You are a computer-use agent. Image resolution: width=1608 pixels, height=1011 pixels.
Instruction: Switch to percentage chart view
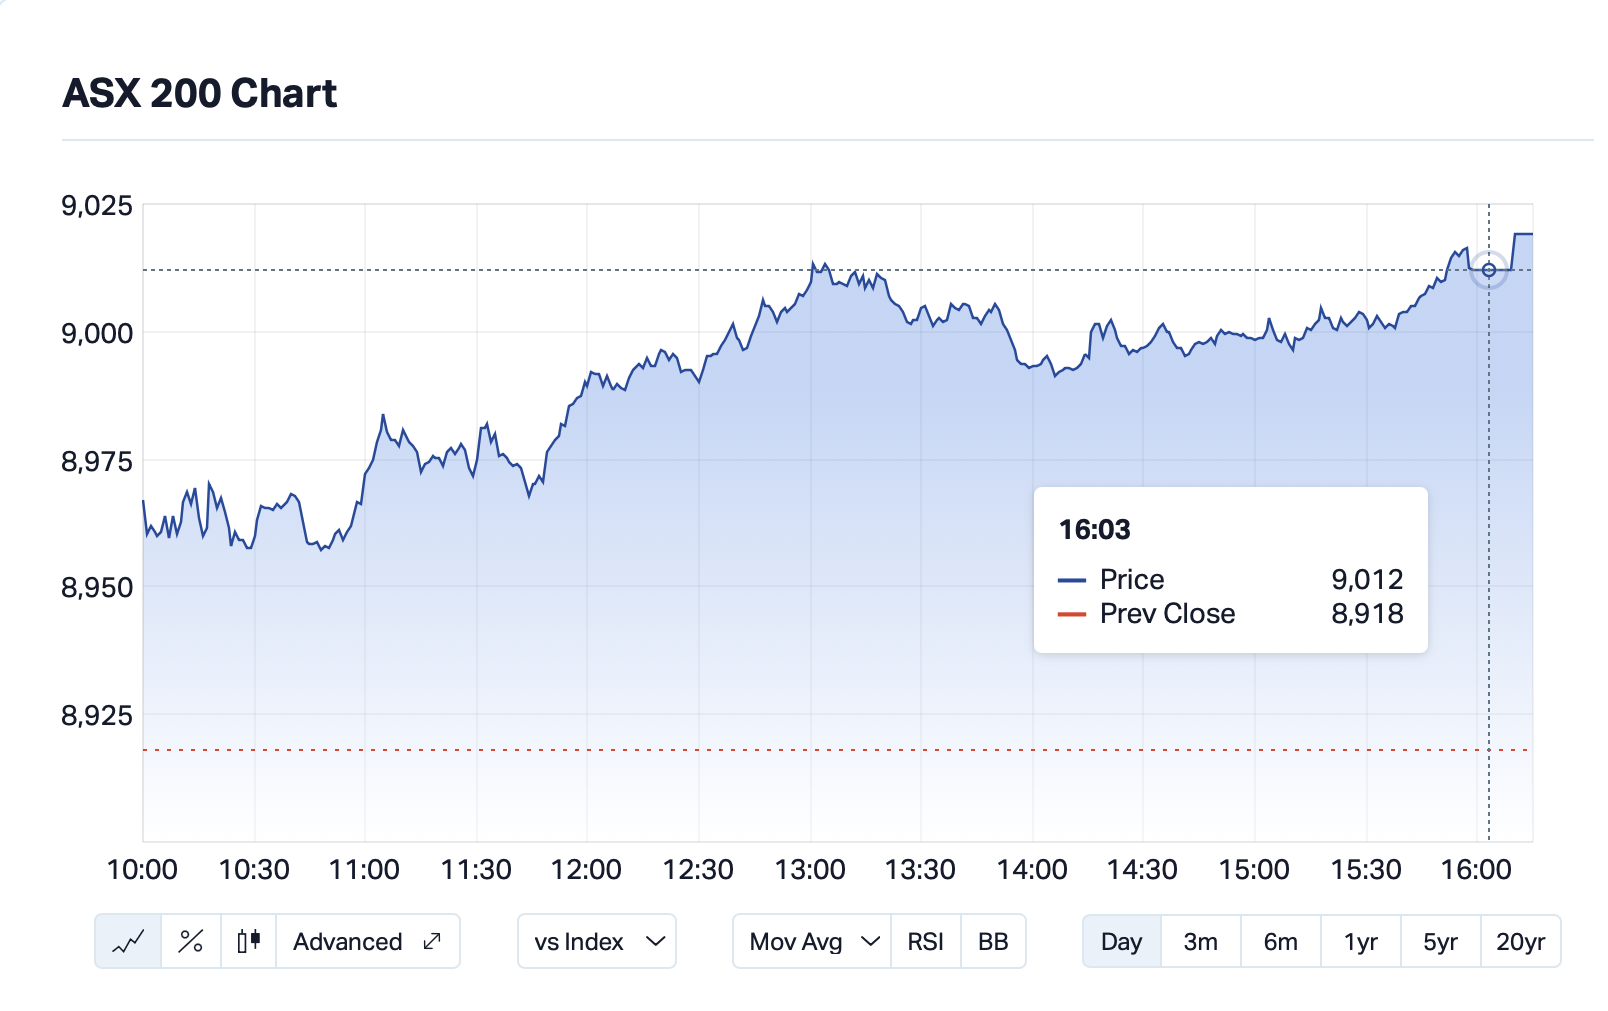coord(190,941)
